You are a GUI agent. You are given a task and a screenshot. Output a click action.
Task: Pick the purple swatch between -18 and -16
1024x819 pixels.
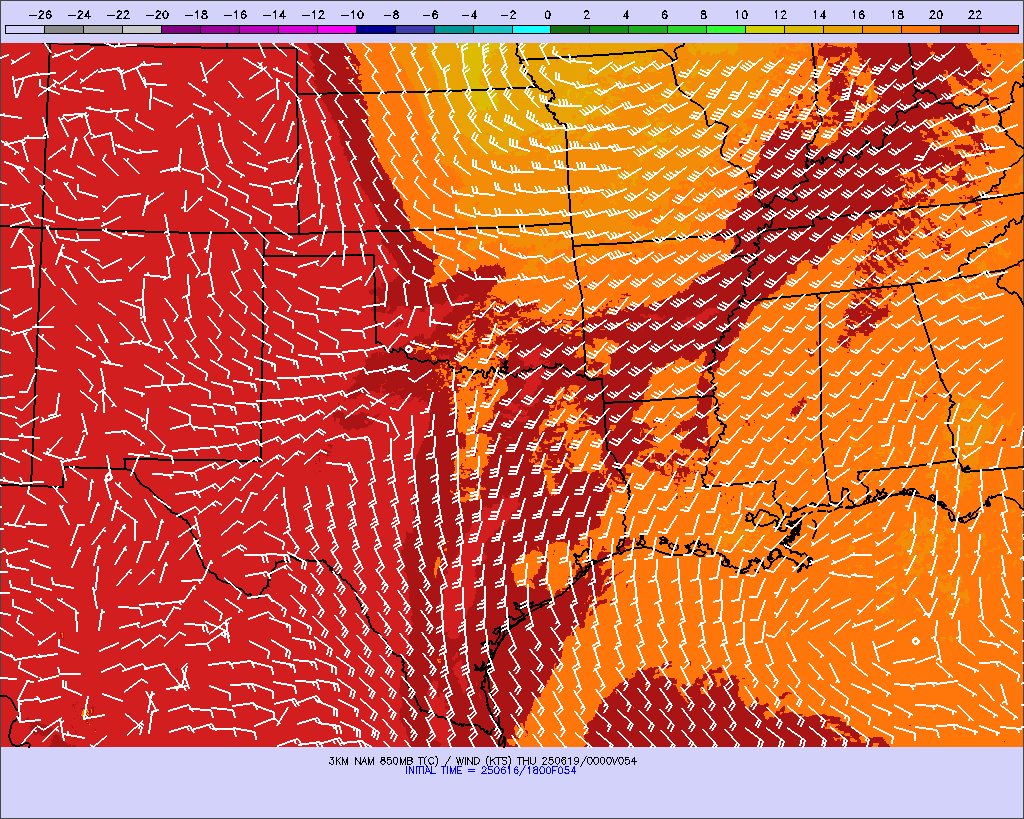[x=219, y=29]
